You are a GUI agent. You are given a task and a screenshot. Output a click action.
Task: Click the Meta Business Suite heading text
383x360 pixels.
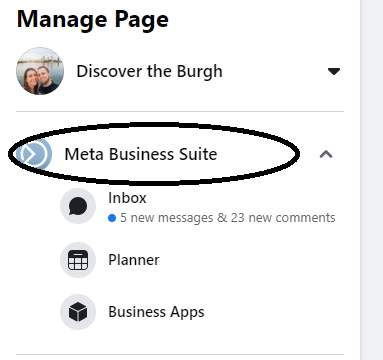tap(141, 154)
